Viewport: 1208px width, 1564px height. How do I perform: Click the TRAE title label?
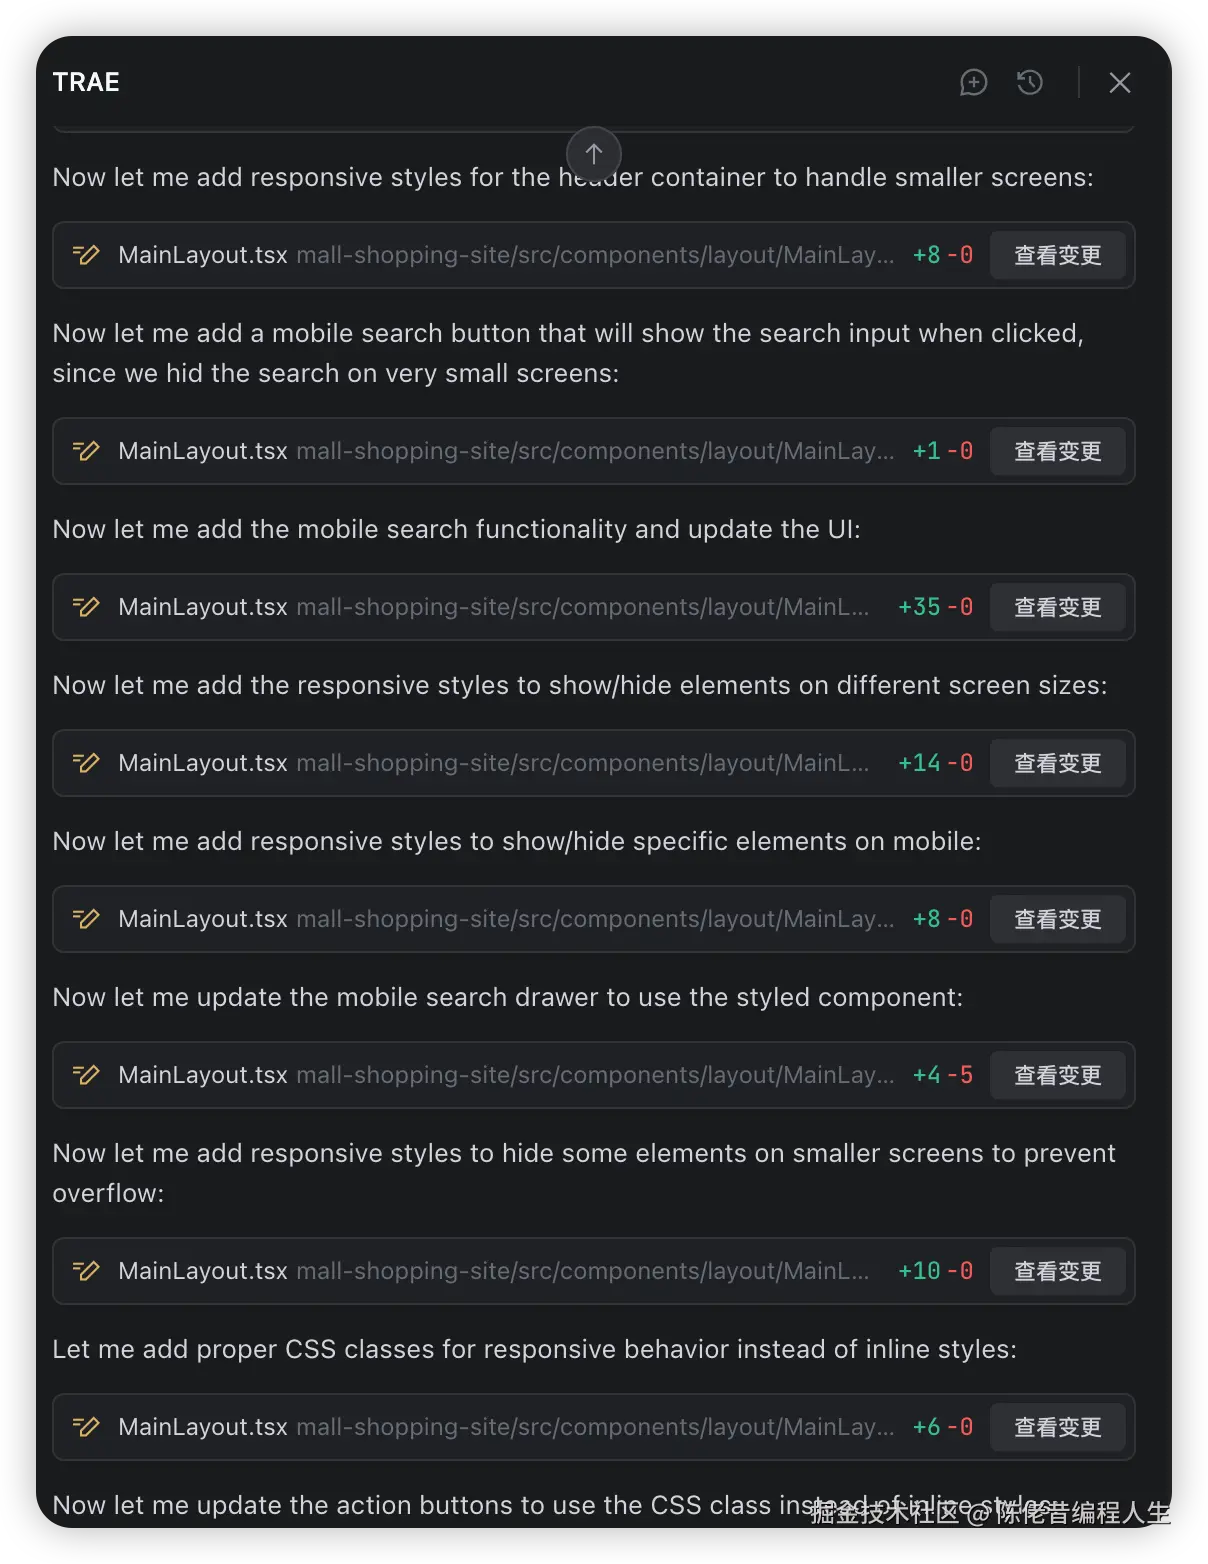(86, 82)
